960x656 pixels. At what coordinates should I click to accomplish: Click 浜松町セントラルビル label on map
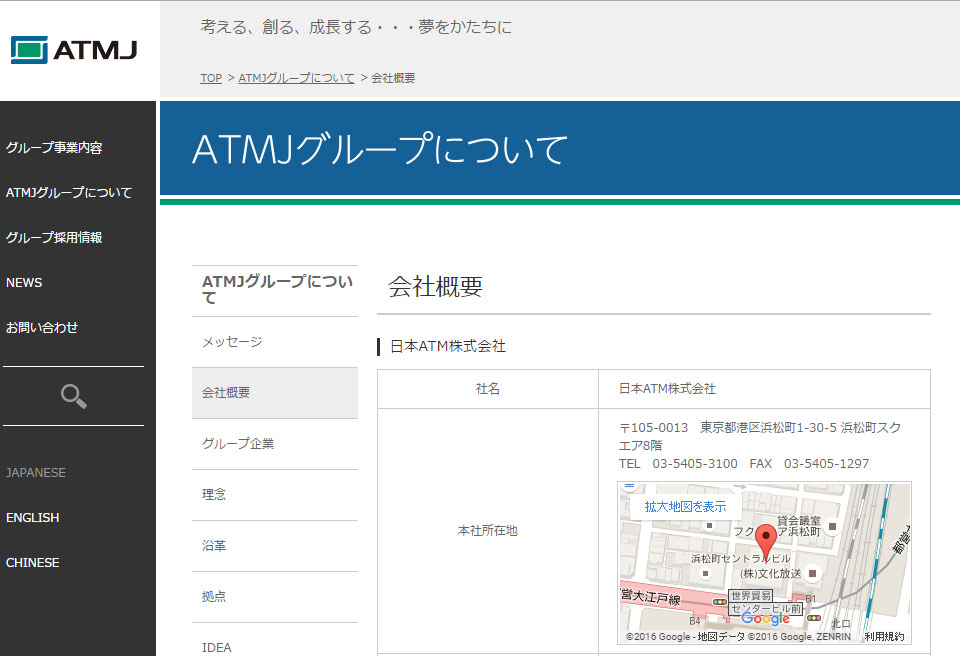pyautogui.click(x=741, y=559)
